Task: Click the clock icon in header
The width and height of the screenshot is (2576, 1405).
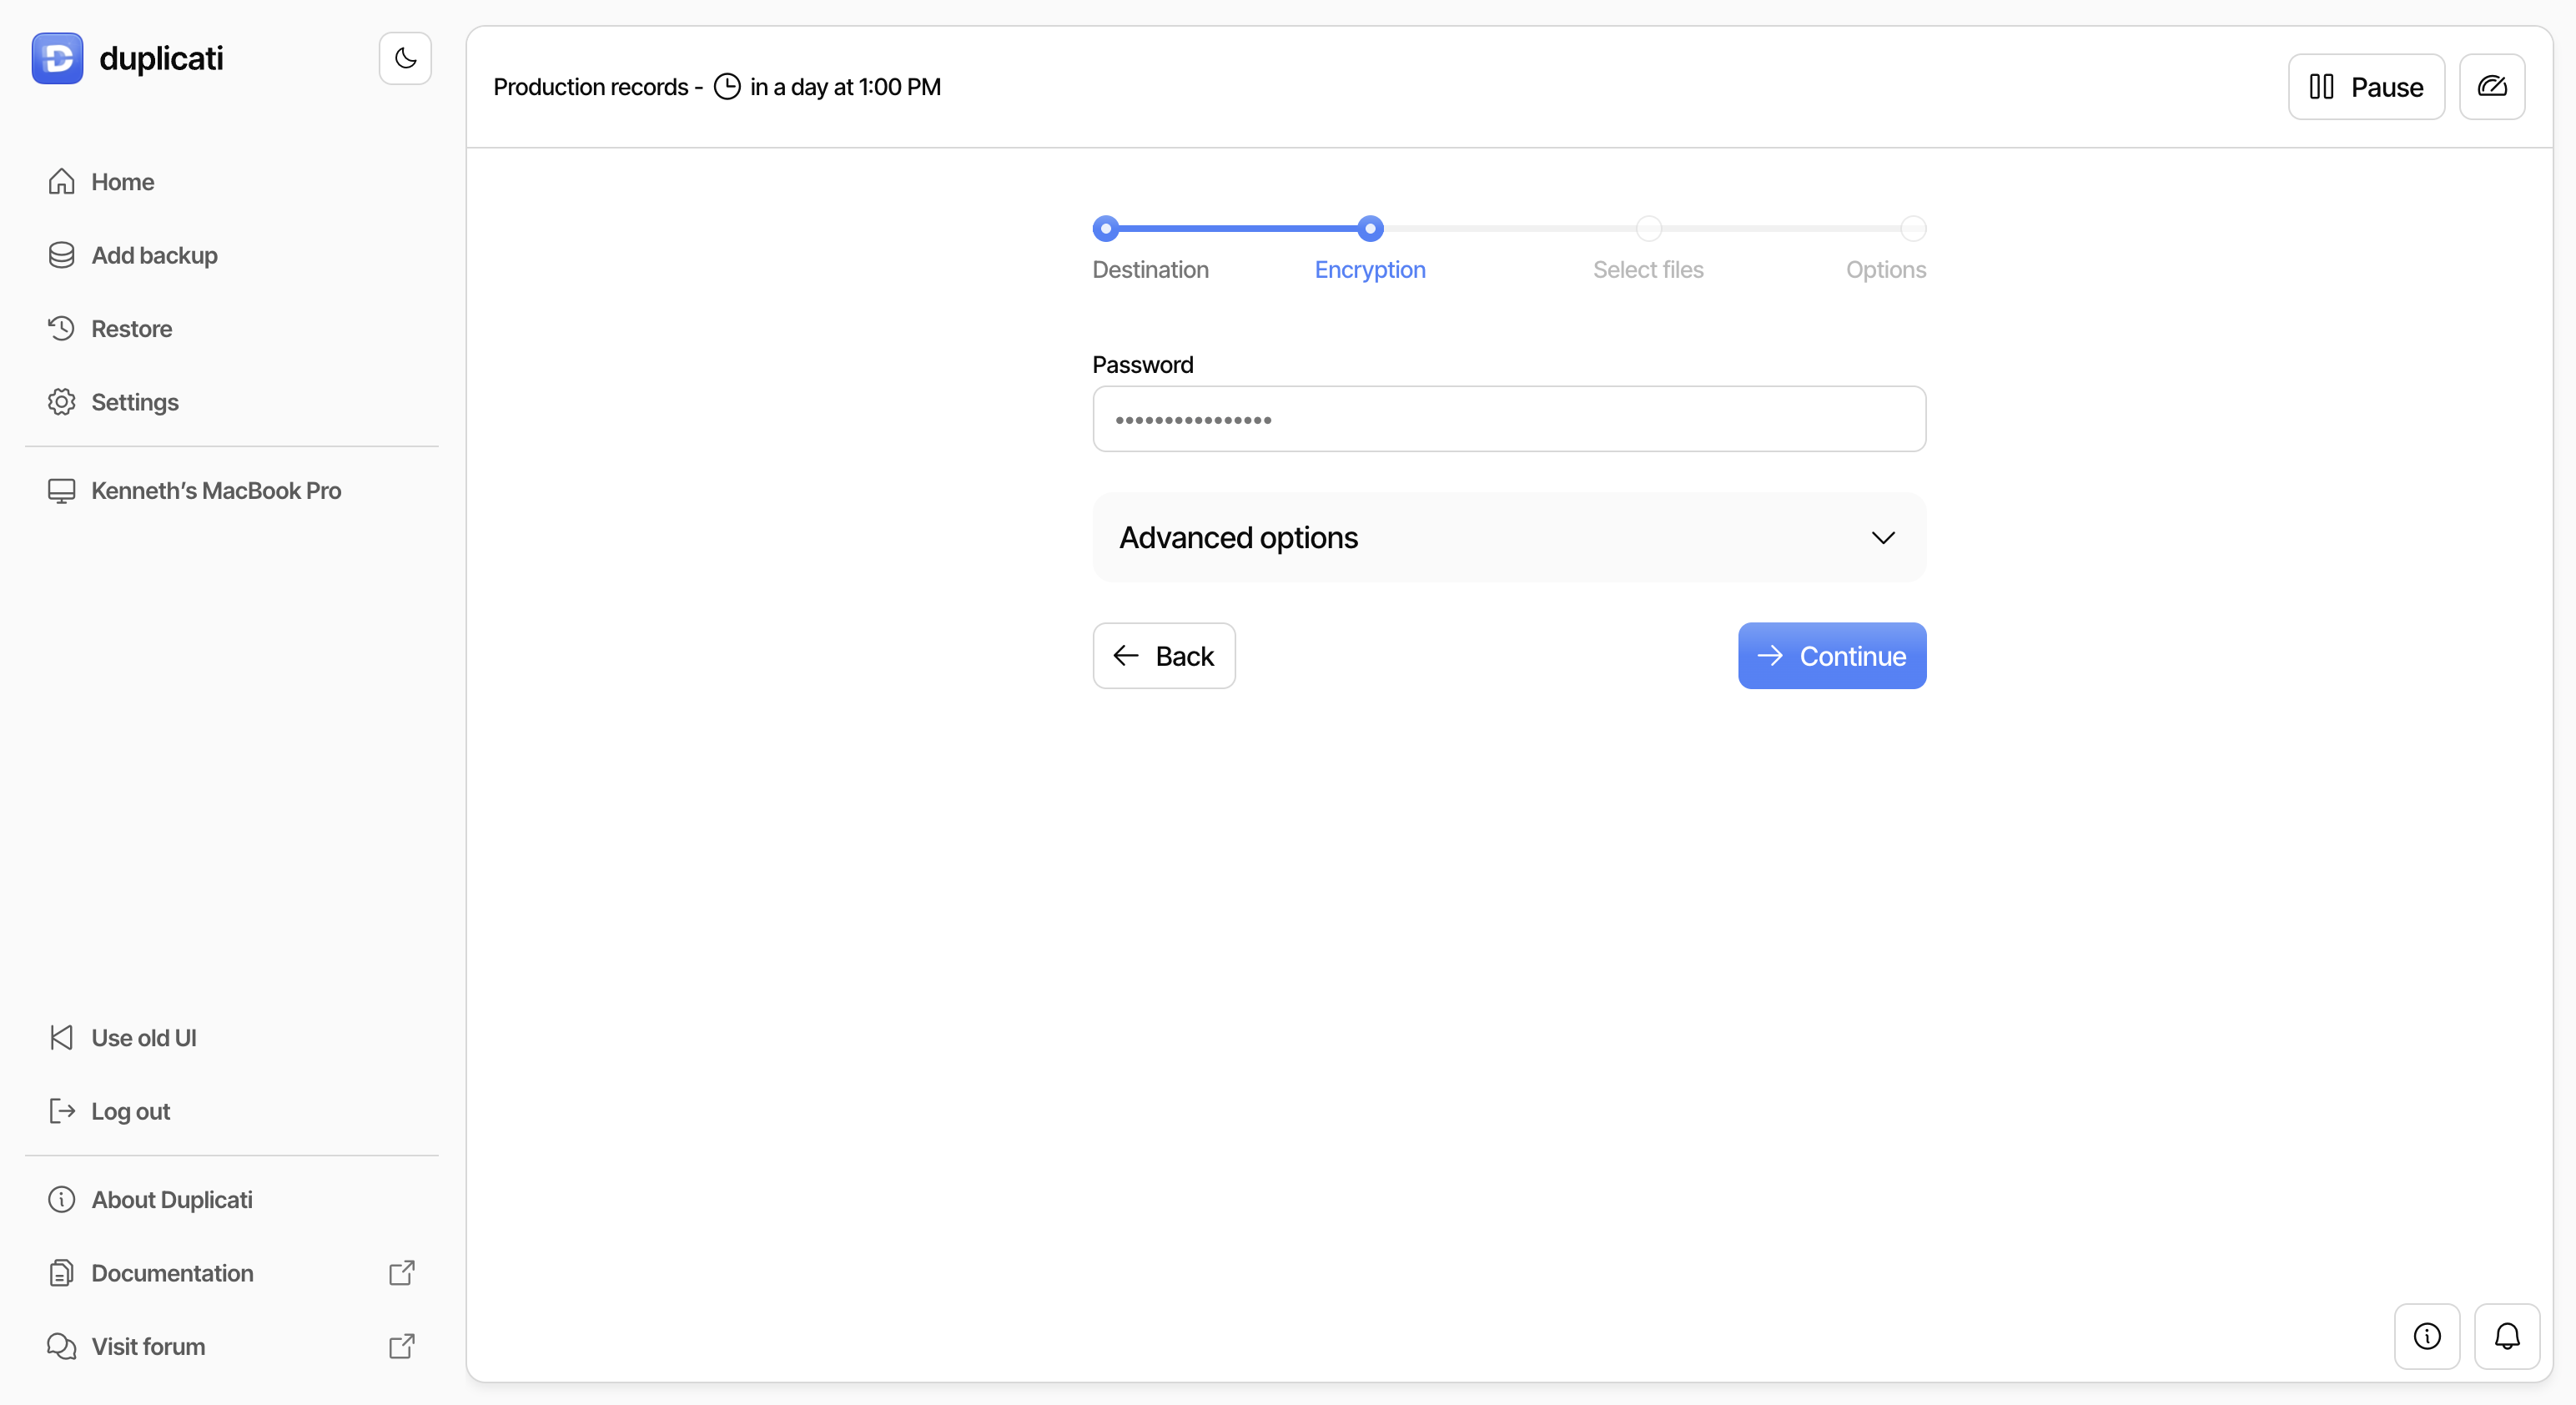Action: pyautogui.click(x=727, y=87)
